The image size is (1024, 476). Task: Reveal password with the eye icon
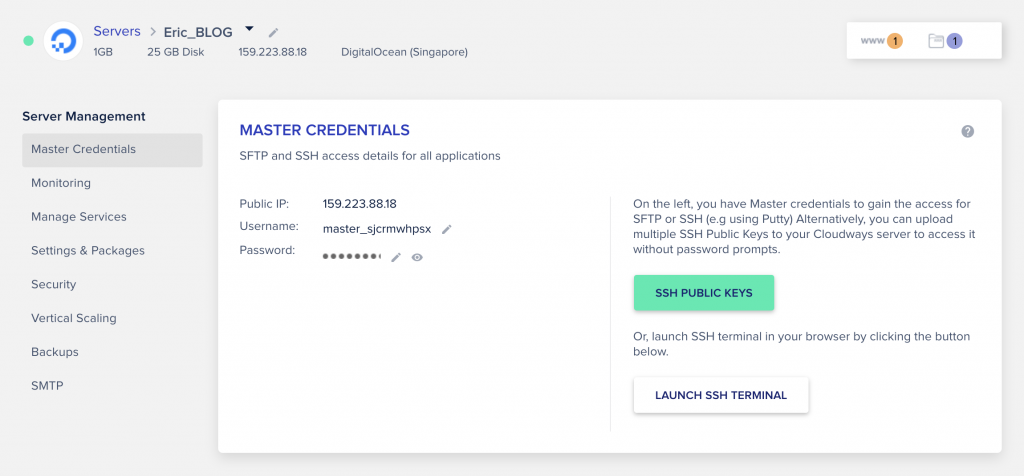pos(417,257)
